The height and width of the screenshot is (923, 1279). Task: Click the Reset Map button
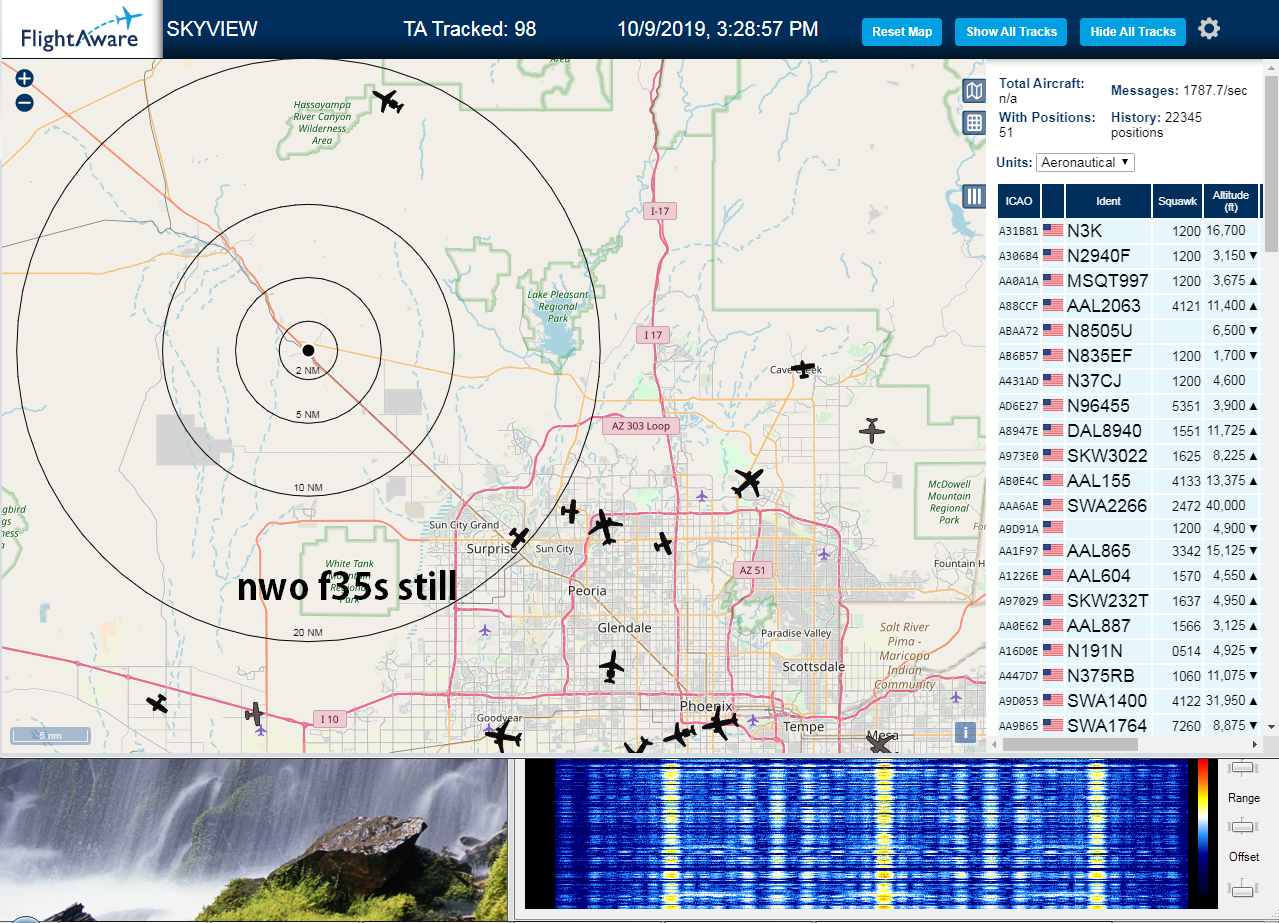click(x=902, y=31)
